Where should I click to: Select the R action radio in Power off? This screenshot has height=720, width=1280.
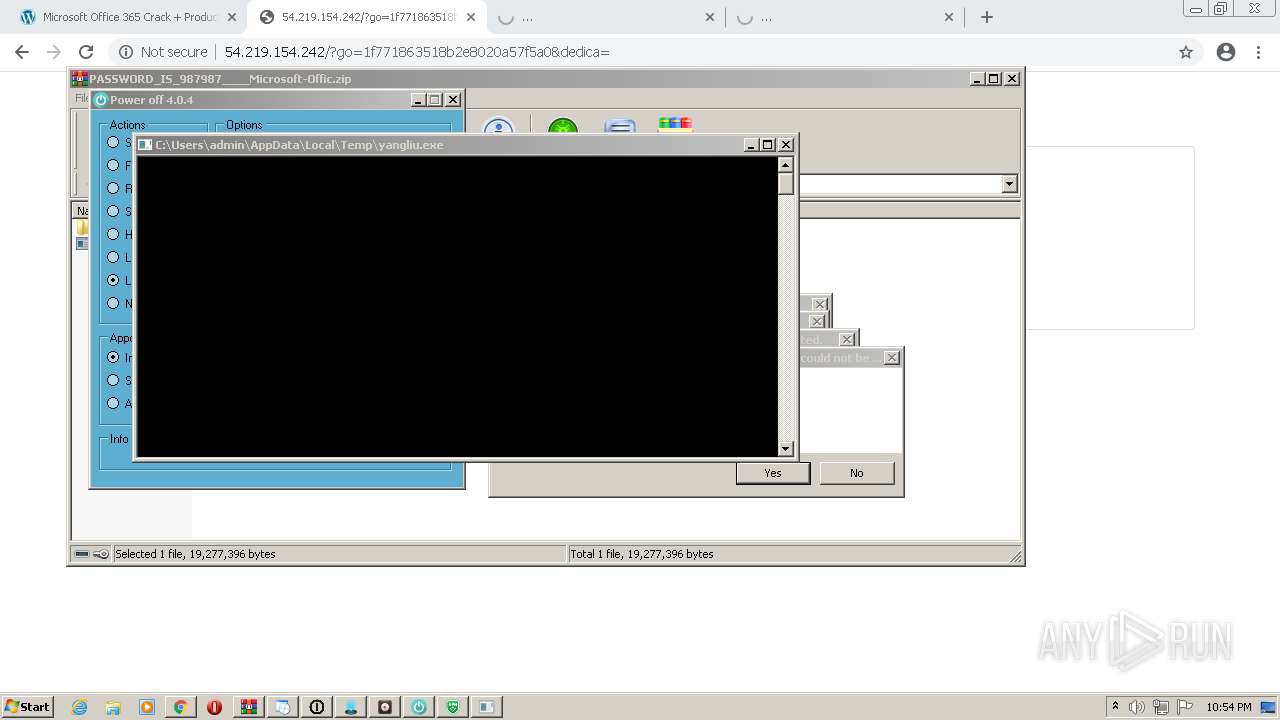(x=113, y=188)
